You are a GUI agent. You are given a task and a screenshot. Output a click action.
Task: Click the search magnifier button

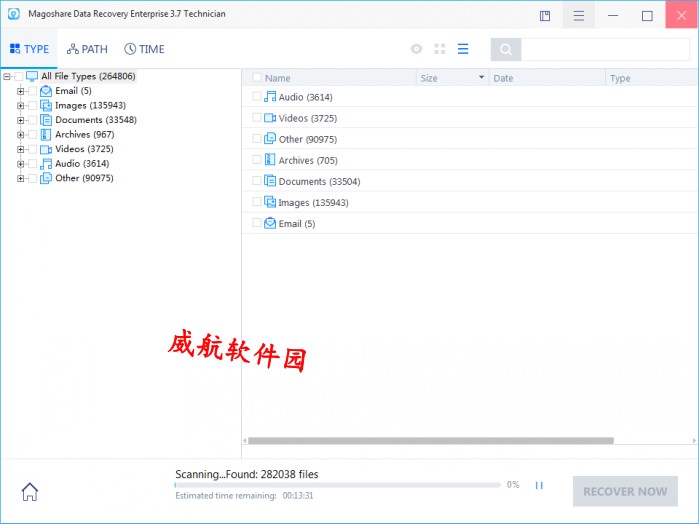point(506,49)
